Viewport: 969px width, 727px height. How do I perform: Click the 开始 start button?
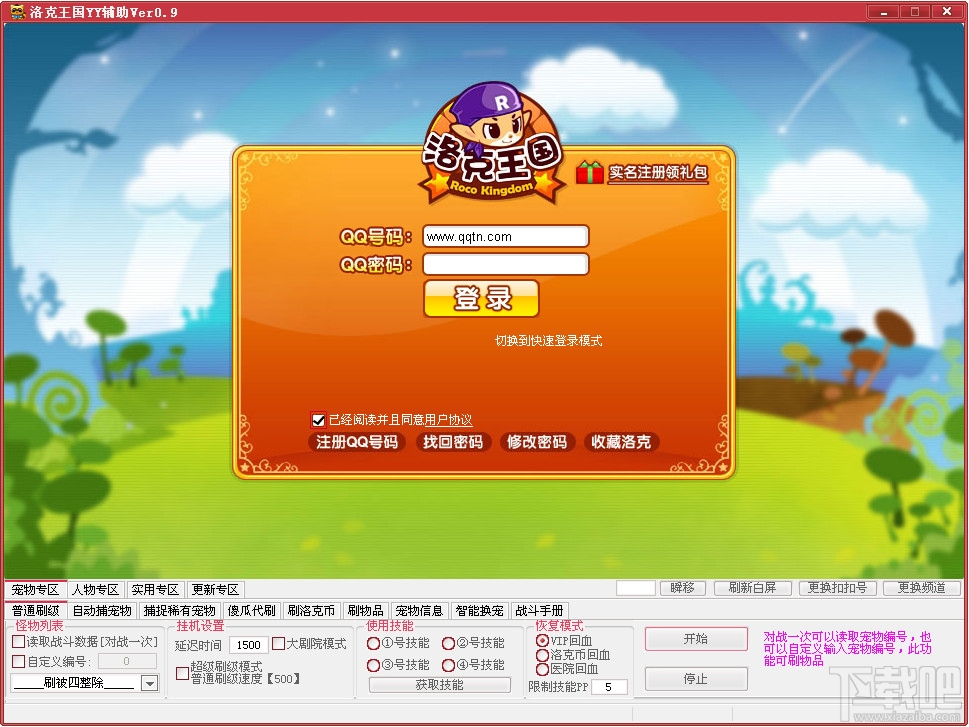696,639
